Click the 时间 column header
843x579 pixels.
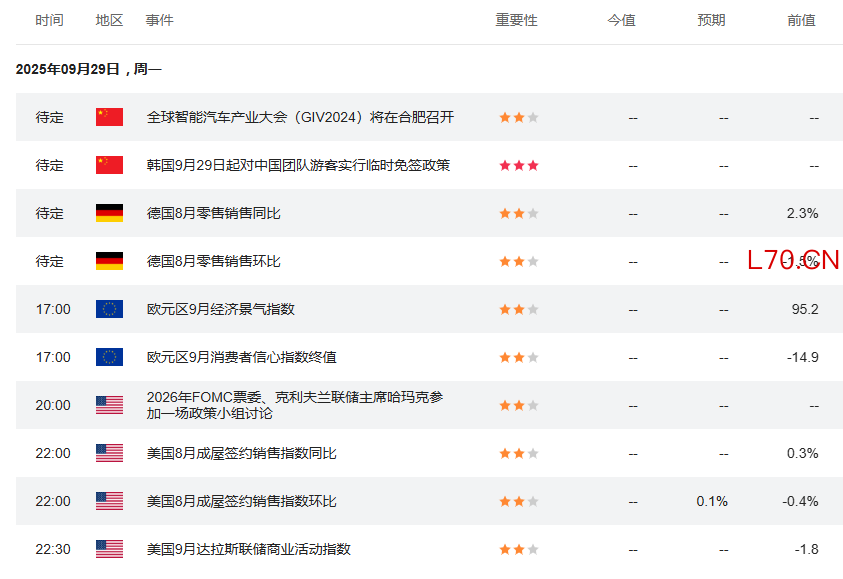coord(49,20)
